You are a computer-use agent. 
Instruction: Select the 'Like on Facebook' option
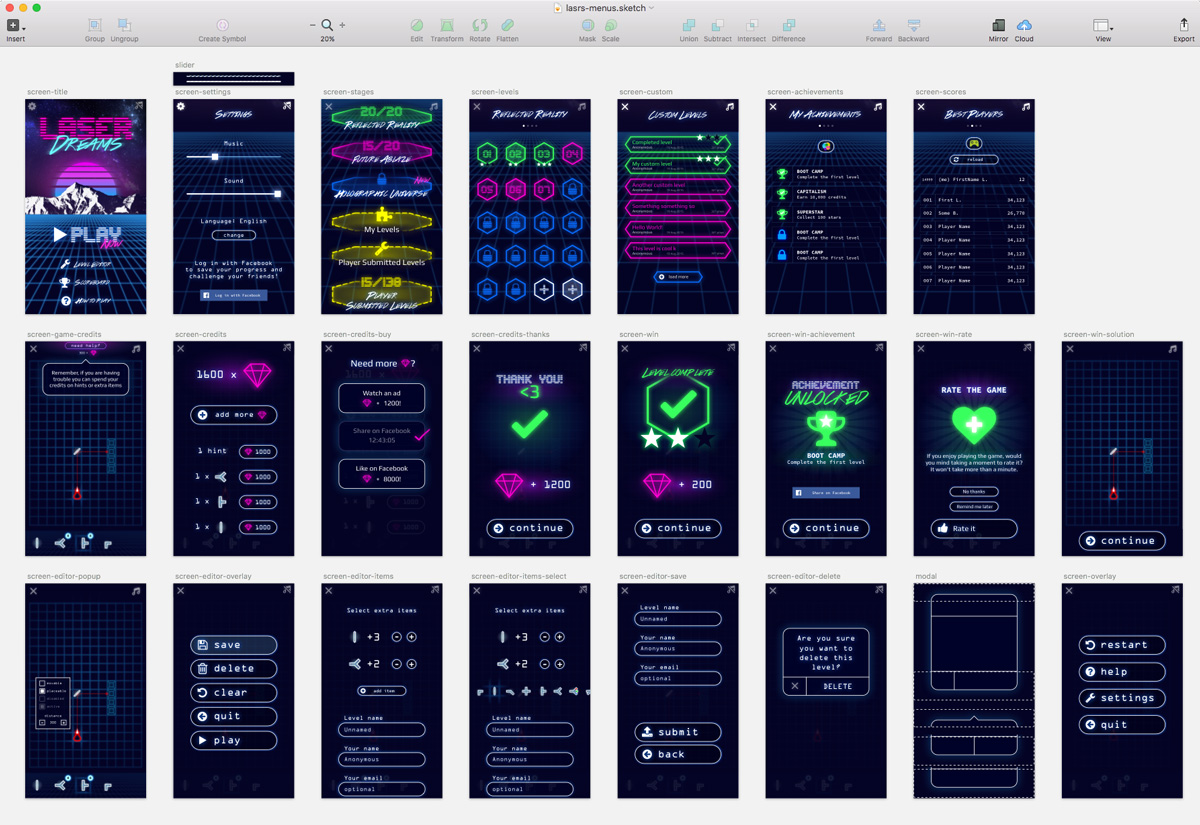[381, 474]
